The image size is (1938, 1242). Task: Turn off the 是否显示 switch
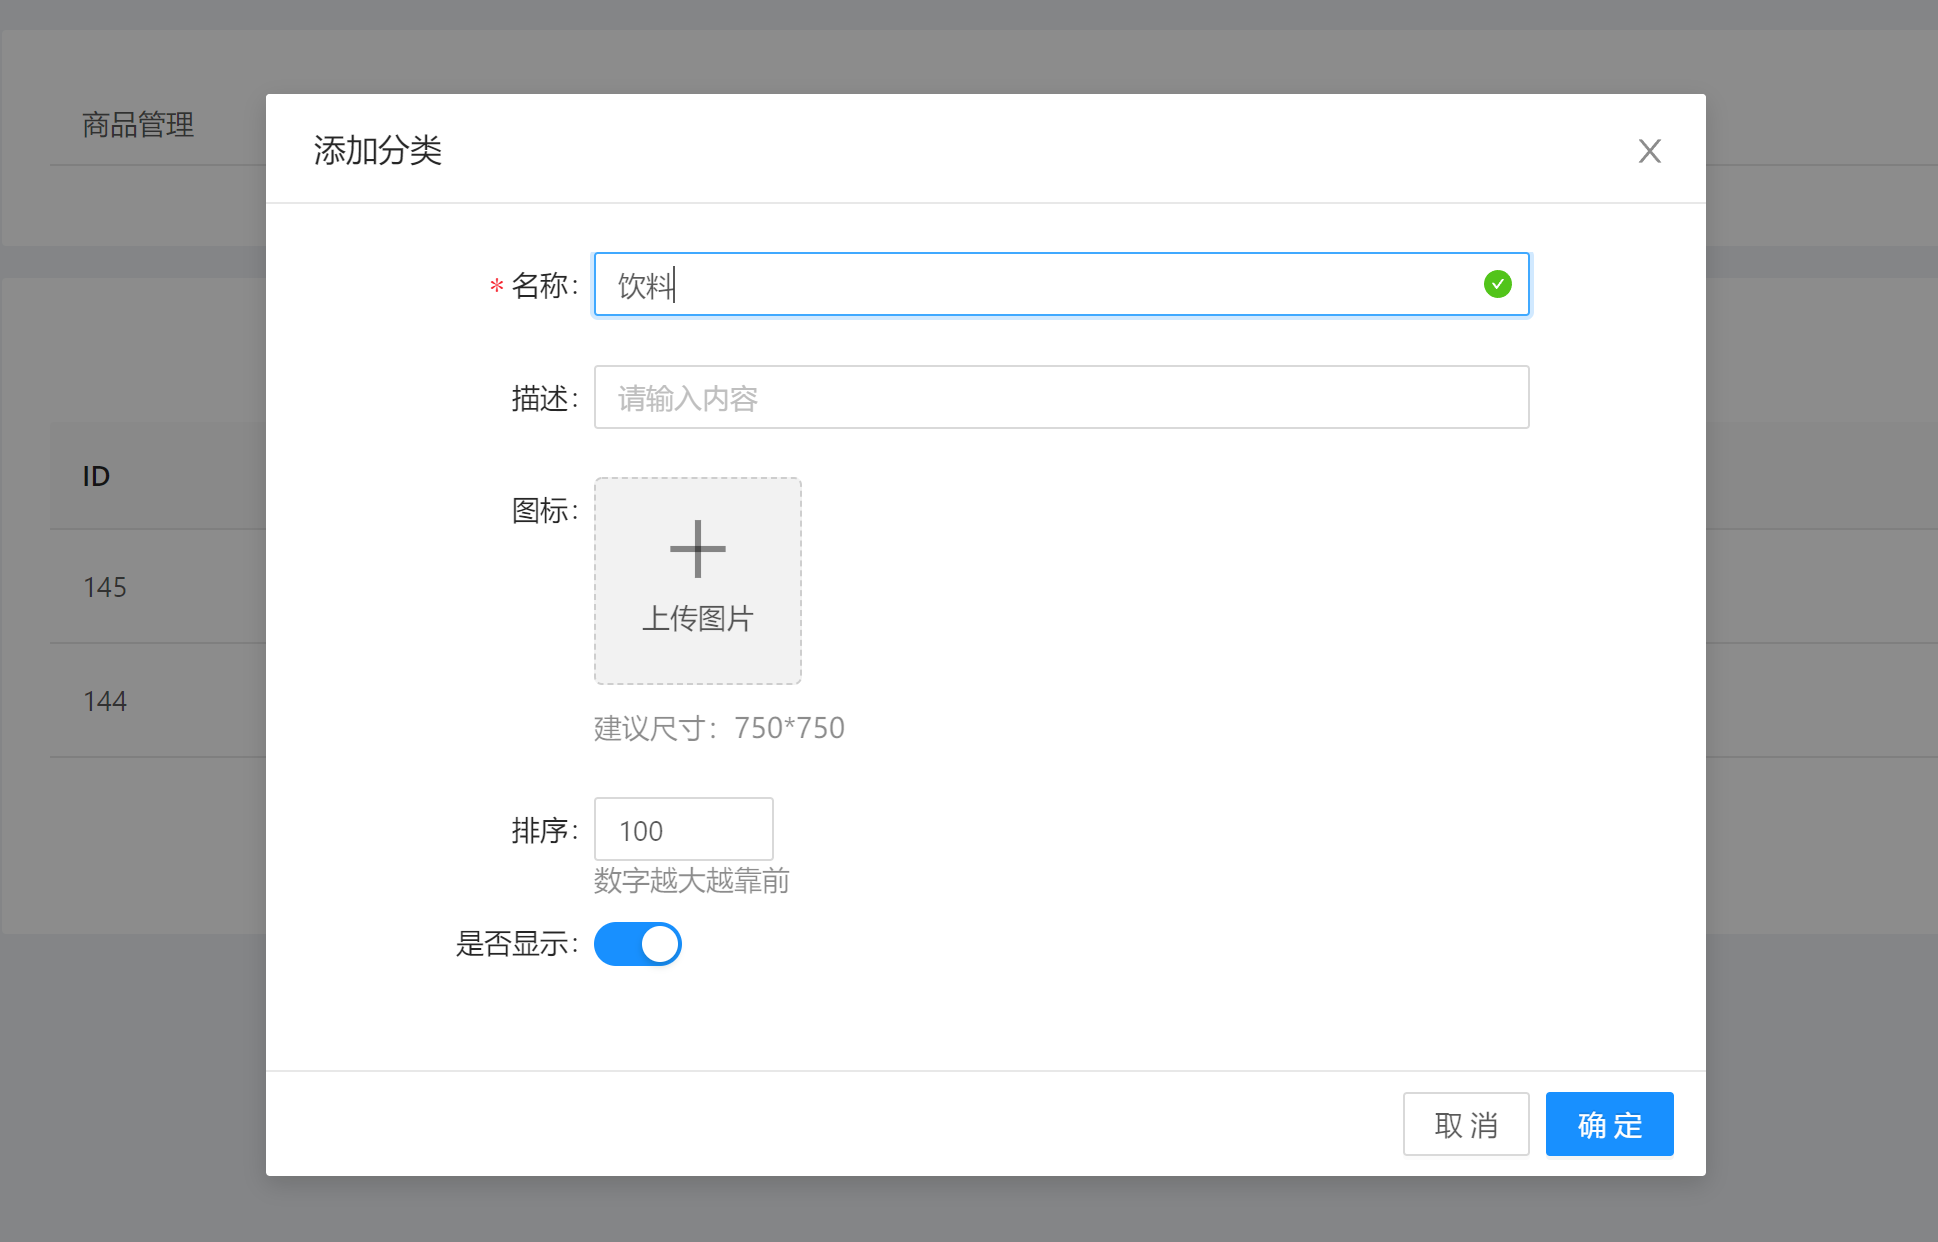point(638,944)
